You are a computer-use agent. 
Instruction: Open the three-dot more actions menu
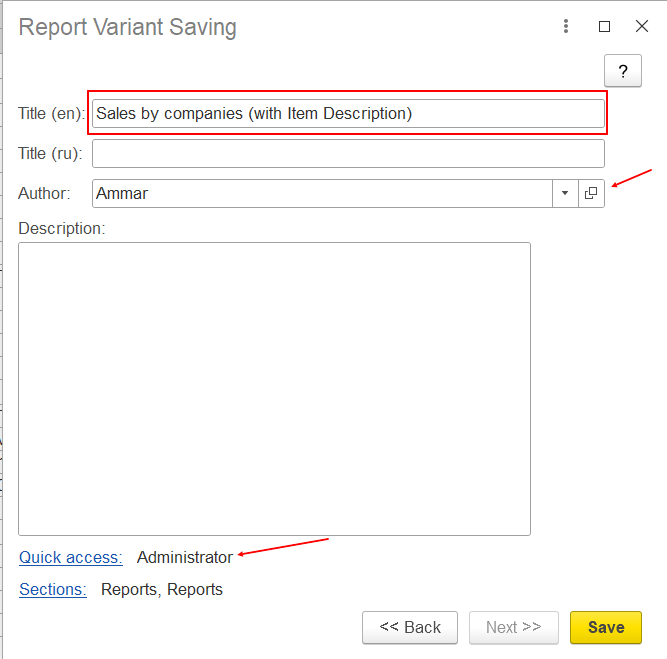click(566, 27)
